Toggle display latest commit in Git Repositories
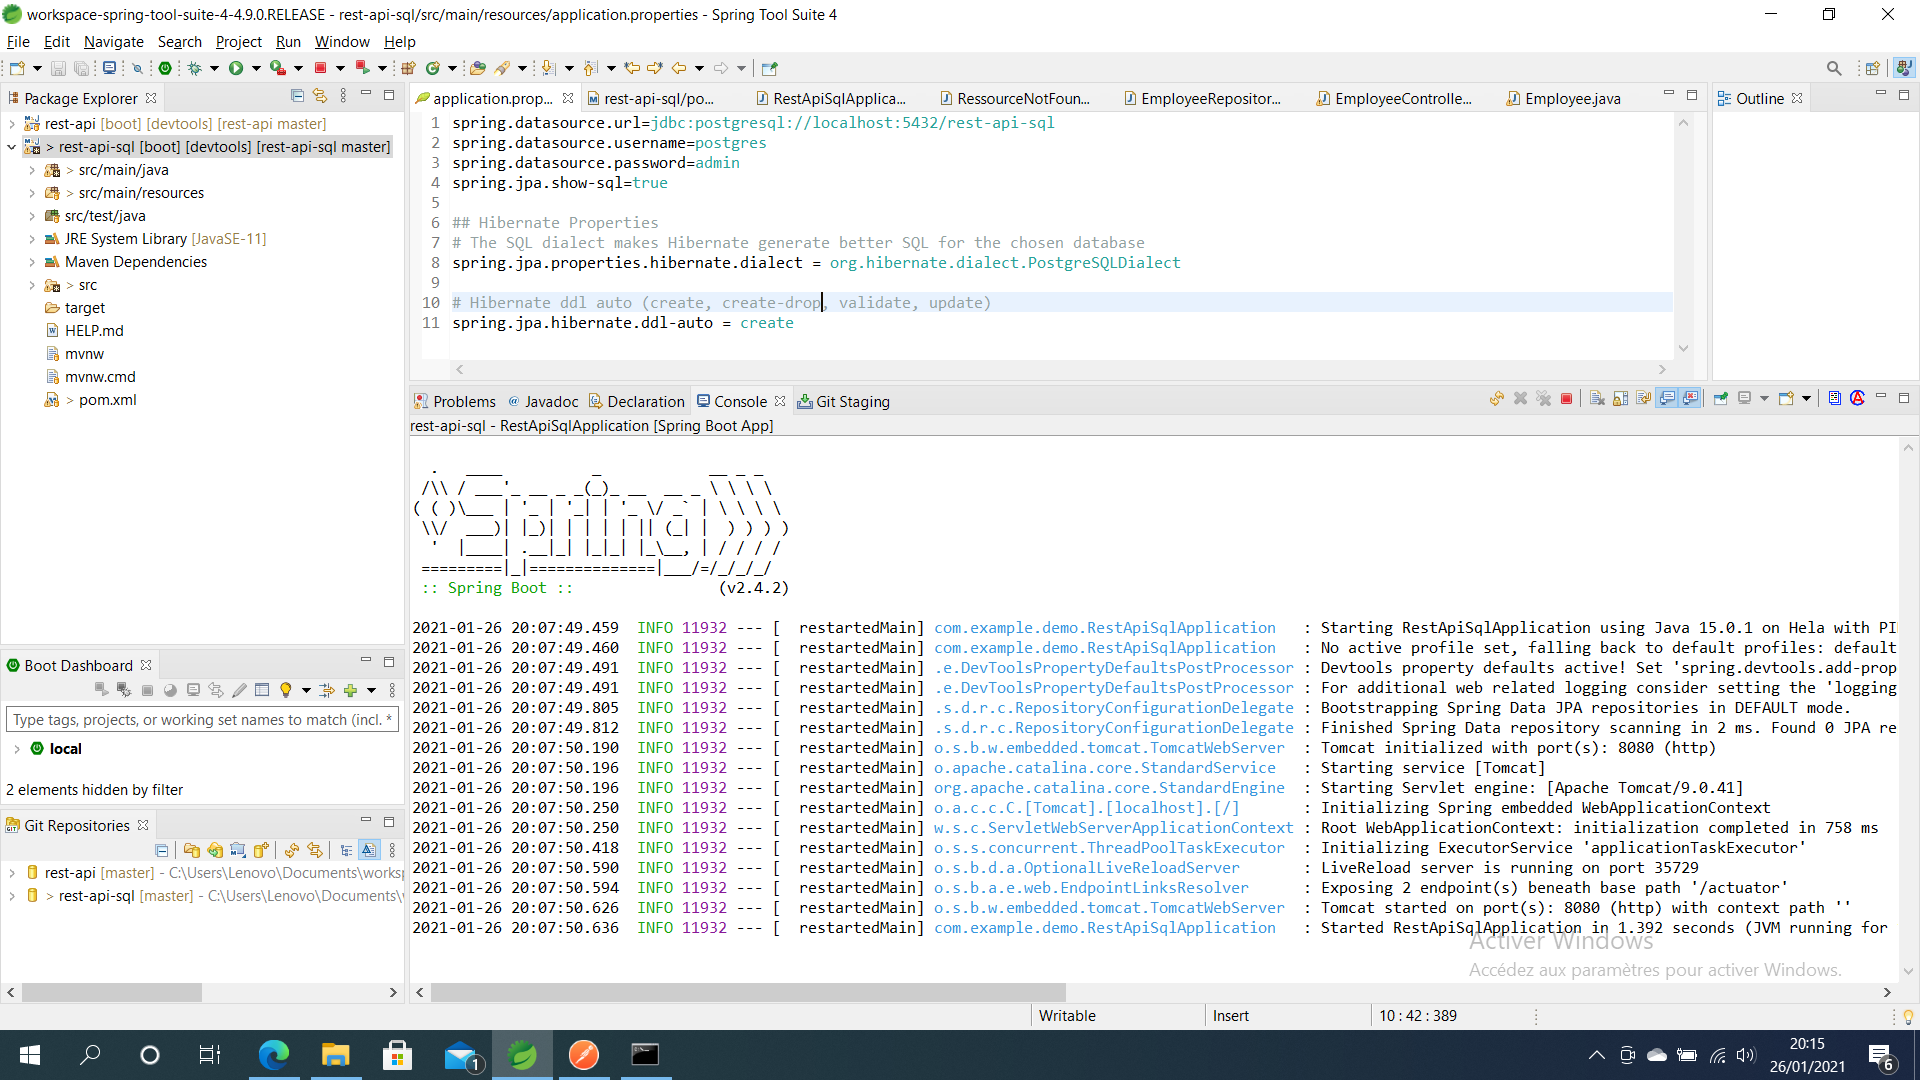 tap(369, 850)
